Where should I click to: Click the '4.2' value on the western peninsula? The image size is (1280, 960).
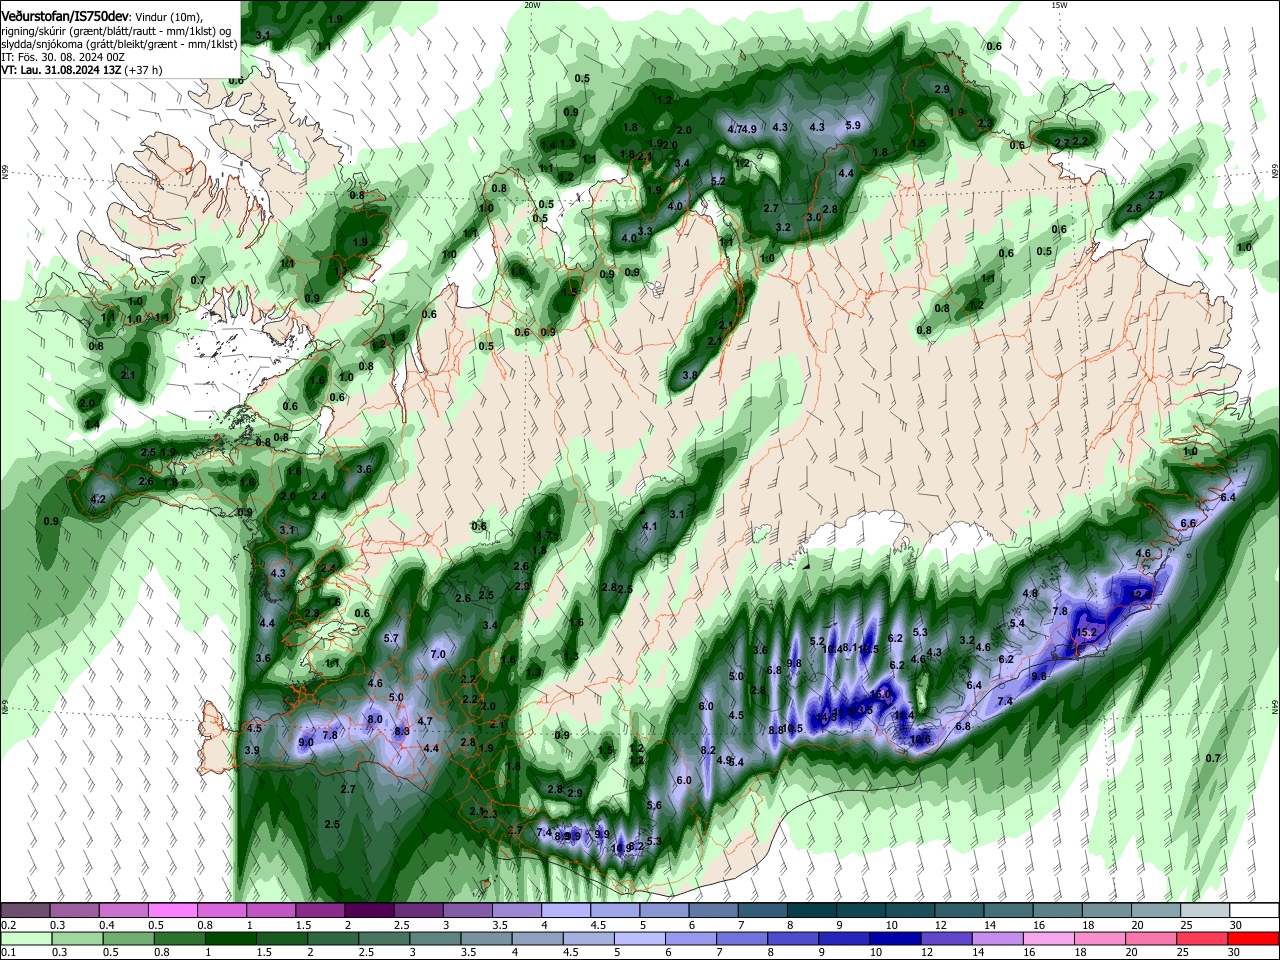[98, 499]
